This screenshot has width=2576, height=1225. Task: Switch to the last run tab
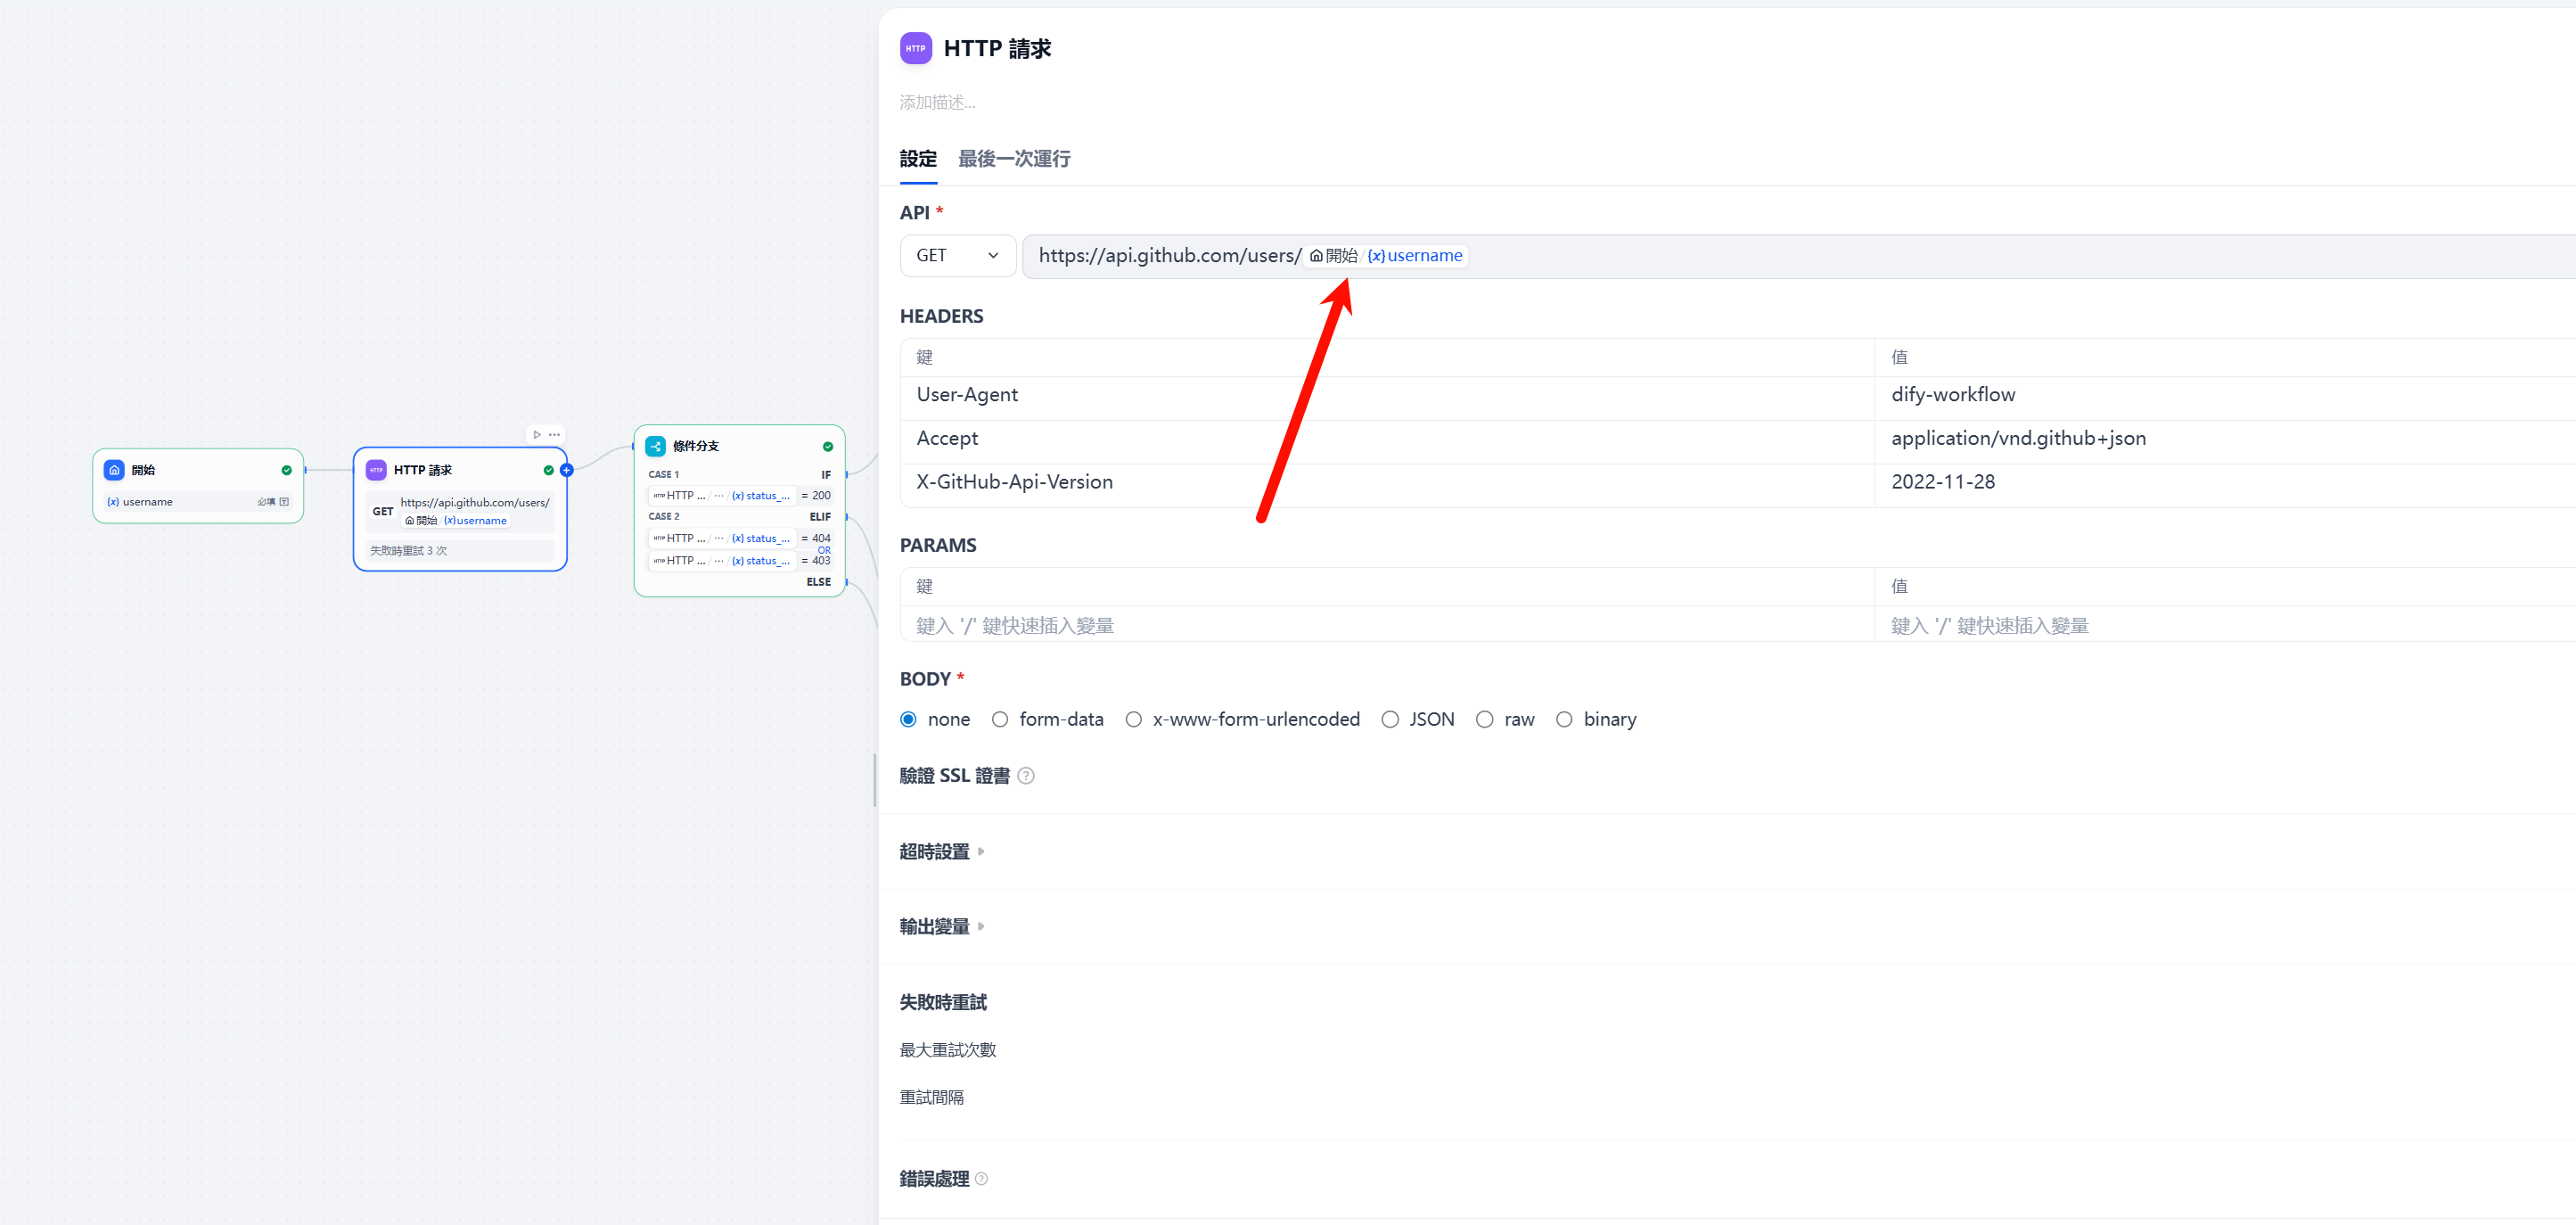click(x=1013, y=159)
